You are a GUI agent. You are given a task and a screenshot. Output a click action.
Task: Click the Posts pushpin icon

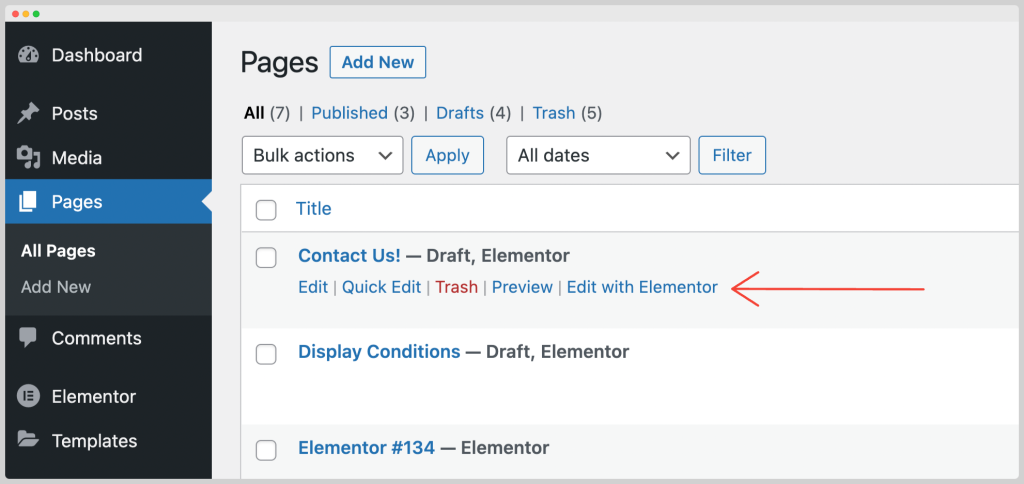point(28,114)
